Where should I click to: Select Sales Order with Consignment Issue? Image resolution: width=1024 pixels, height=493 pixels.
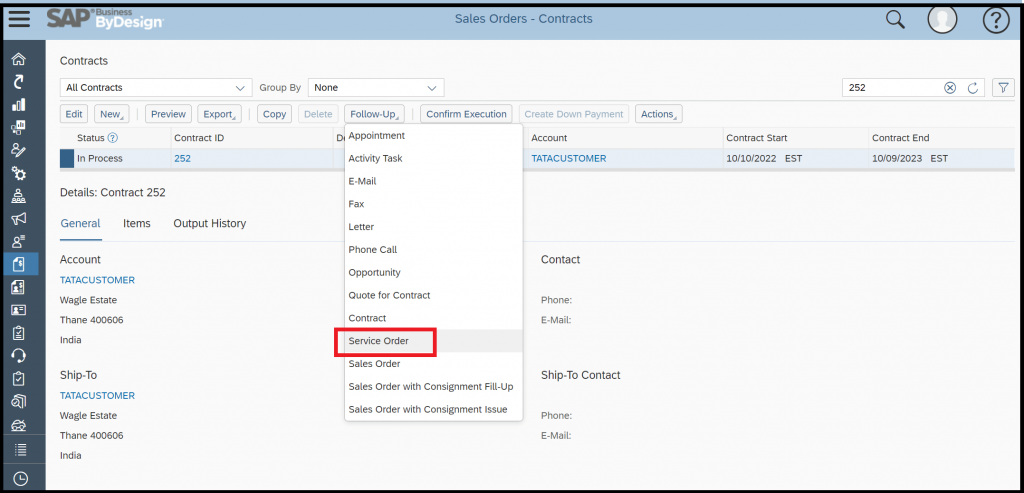click(428, 409)
